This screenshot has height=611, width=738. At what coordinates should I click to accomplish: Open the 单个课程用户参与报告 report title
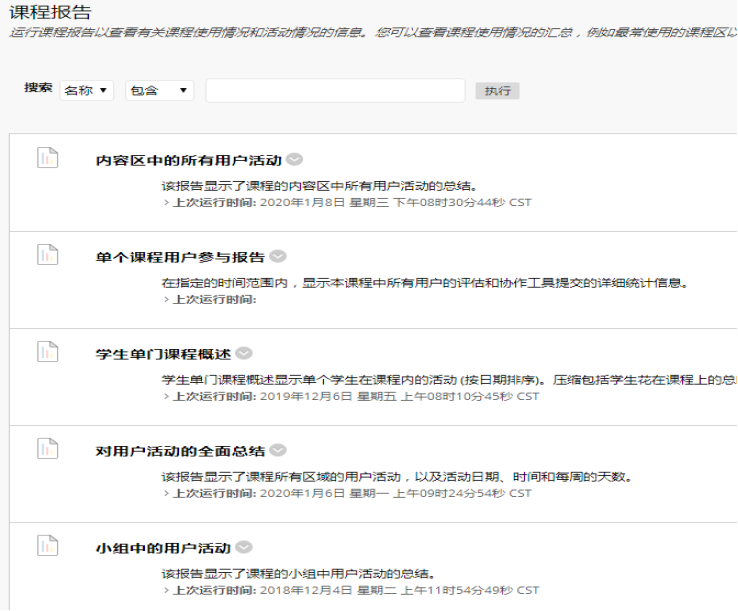(180, 257)
